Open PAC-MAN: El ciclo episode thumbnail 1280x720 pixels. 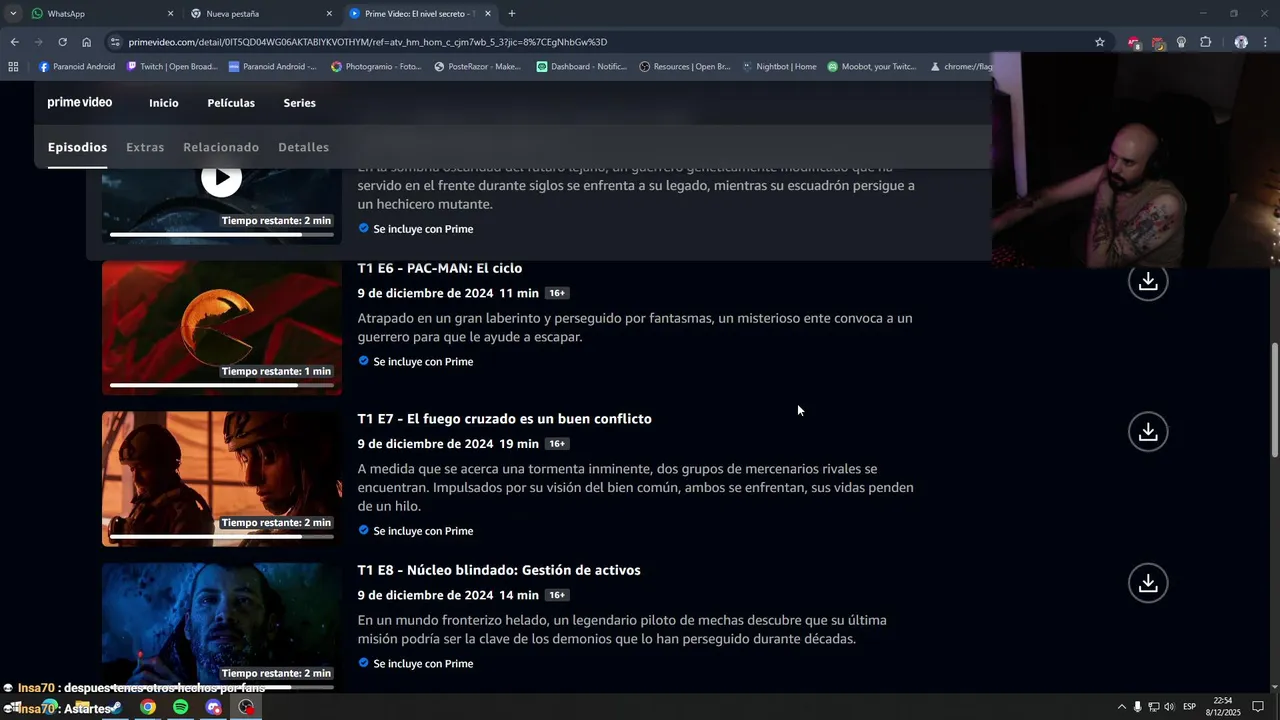pos(221,328)
